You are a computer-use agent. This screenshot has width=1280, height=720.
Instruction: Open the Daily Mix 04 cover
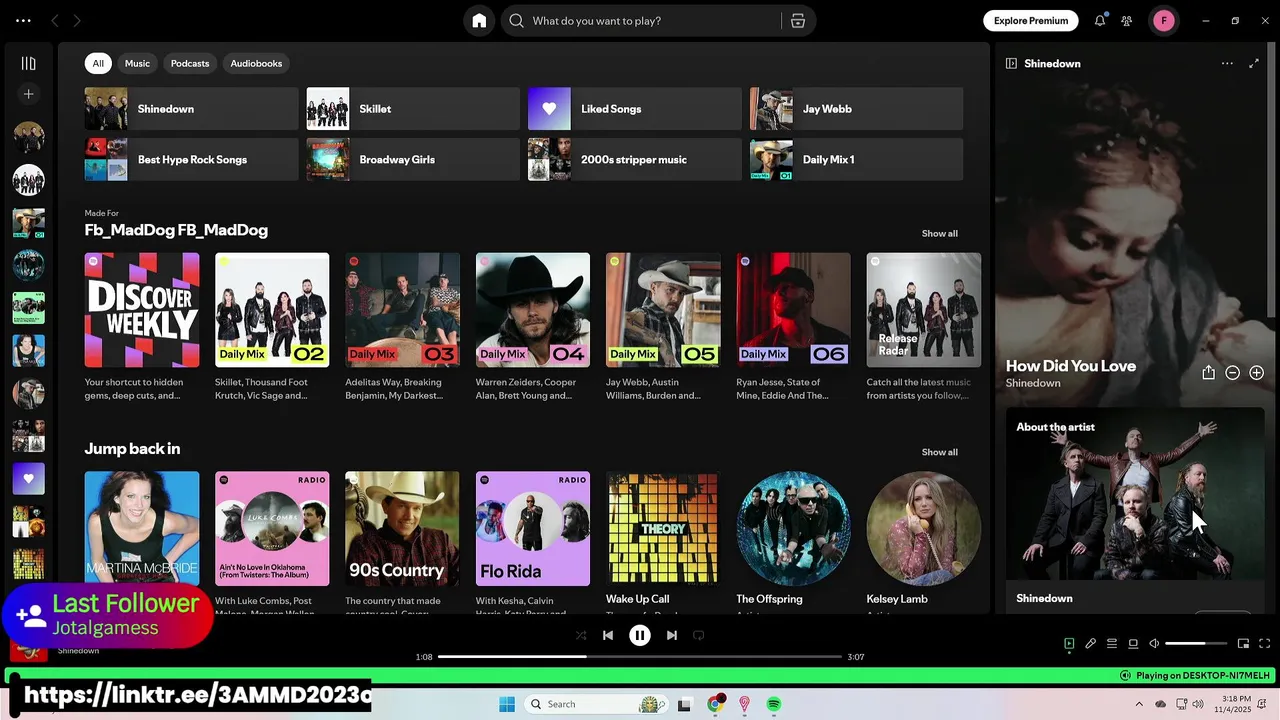(533, 310)
